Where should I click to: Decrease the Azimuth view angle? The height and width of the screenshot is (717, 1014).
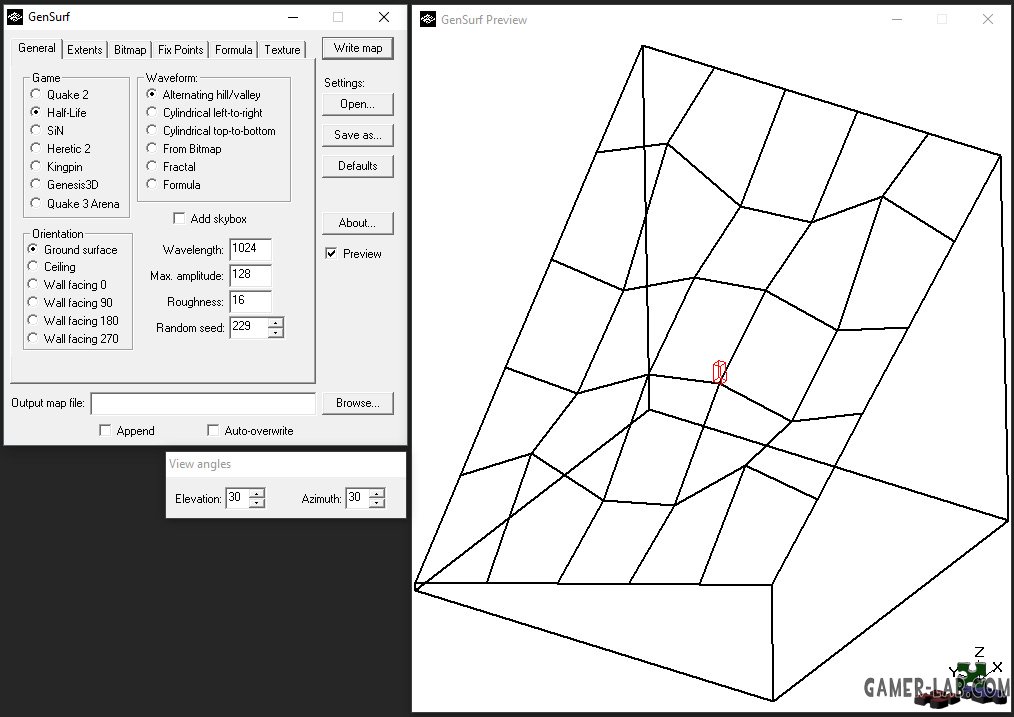[377, 504]
